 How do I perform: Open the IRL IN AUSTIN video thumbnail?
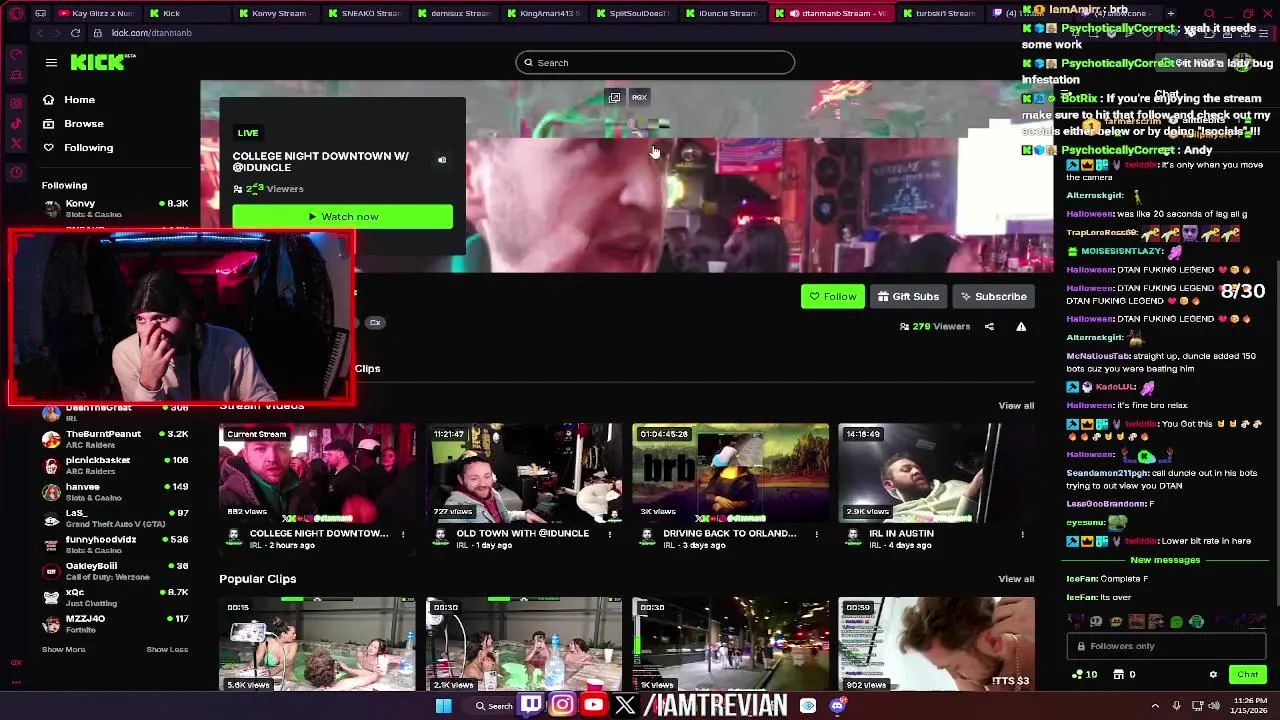click(936, 472)
